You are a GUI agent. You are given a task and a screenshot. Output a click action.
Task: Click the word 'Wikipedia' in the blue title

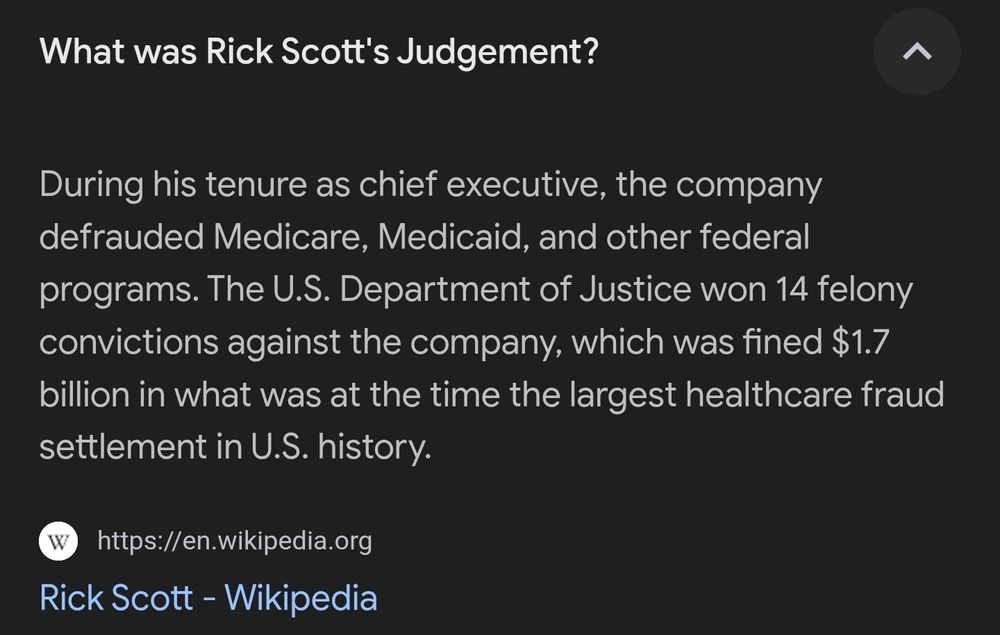pyautogui.click(x=301, y=597)
